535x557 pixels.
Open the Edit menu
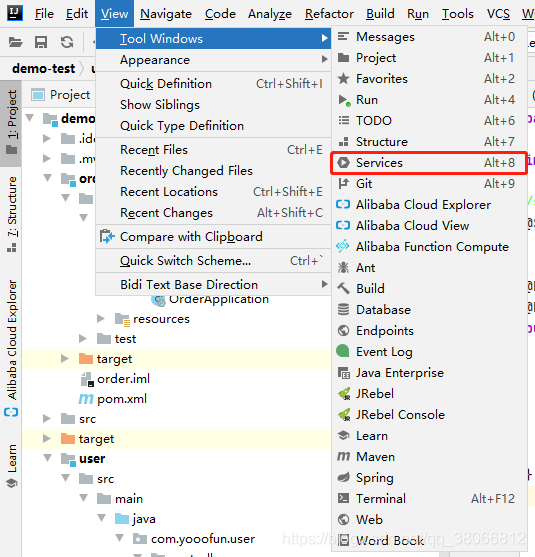pyautogui.click(x=77, y=13)
